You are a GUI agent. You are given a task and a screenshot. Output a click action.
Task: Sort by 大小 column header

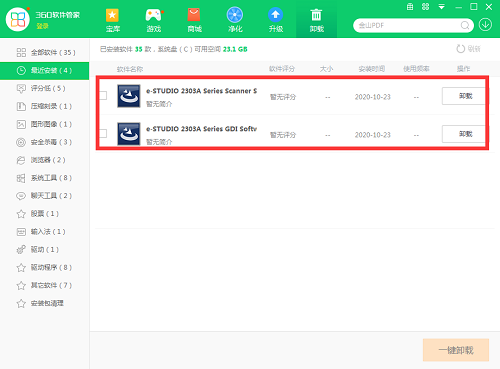pos(326,69)
